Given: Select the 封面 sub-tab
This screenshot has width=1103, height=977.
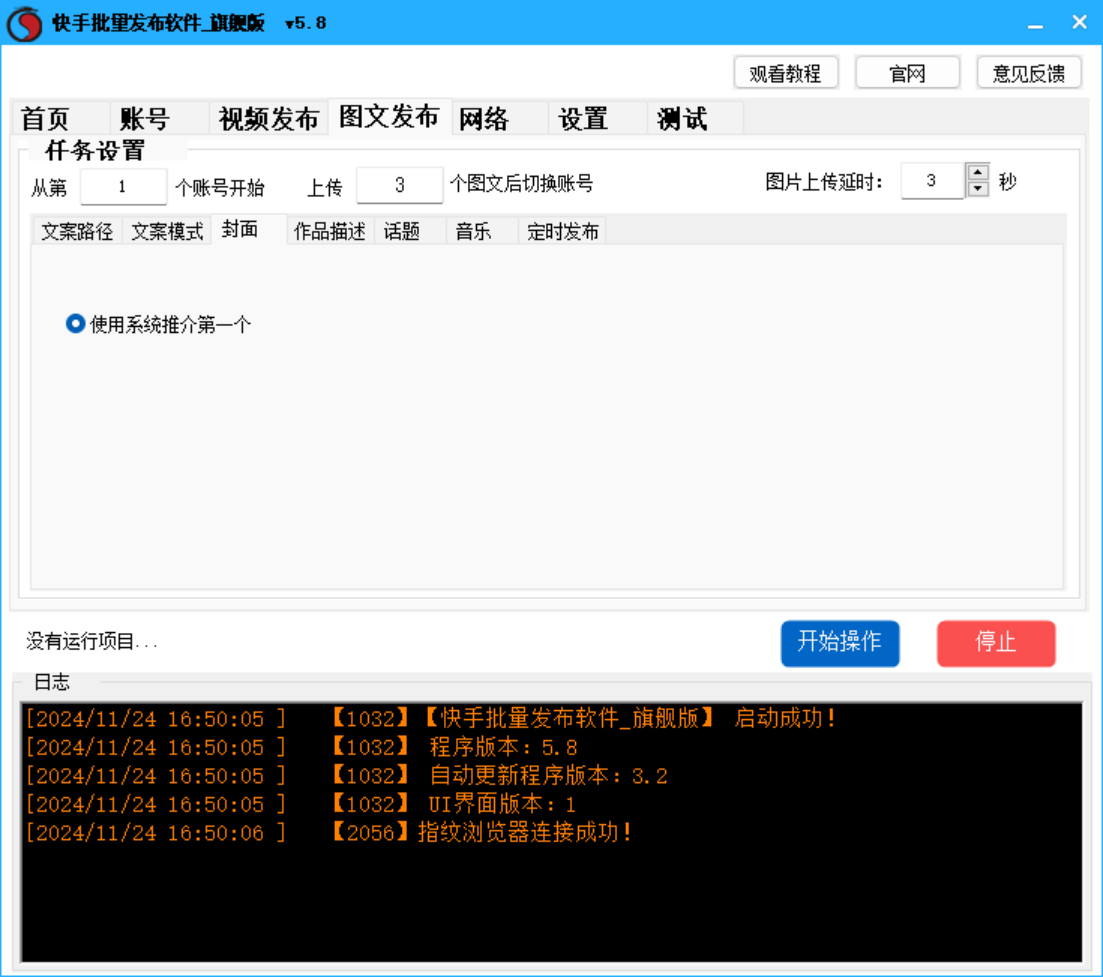Looking at the screenshot, I should 248,229.
